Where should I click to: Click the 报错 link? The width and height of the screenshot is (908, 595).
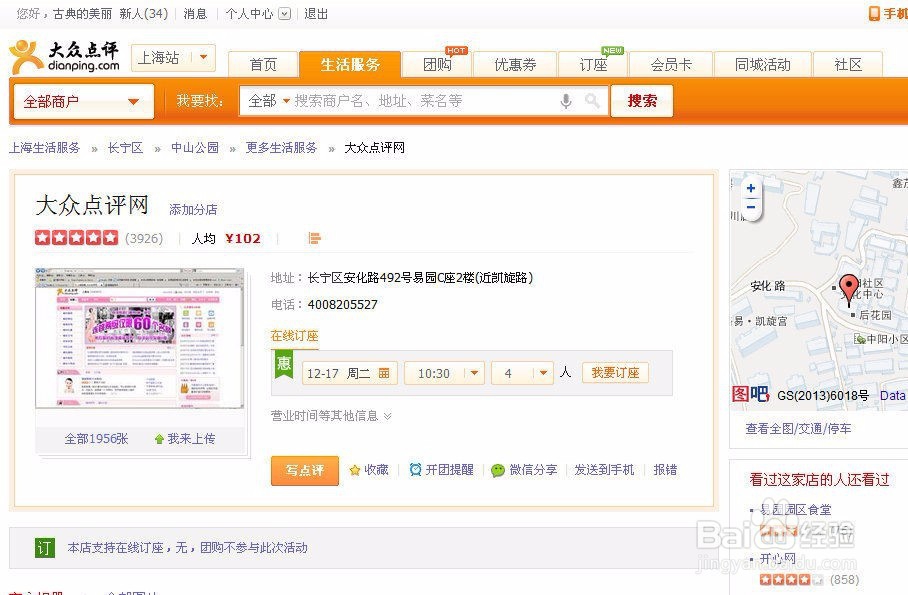click(x=665, y=470)
